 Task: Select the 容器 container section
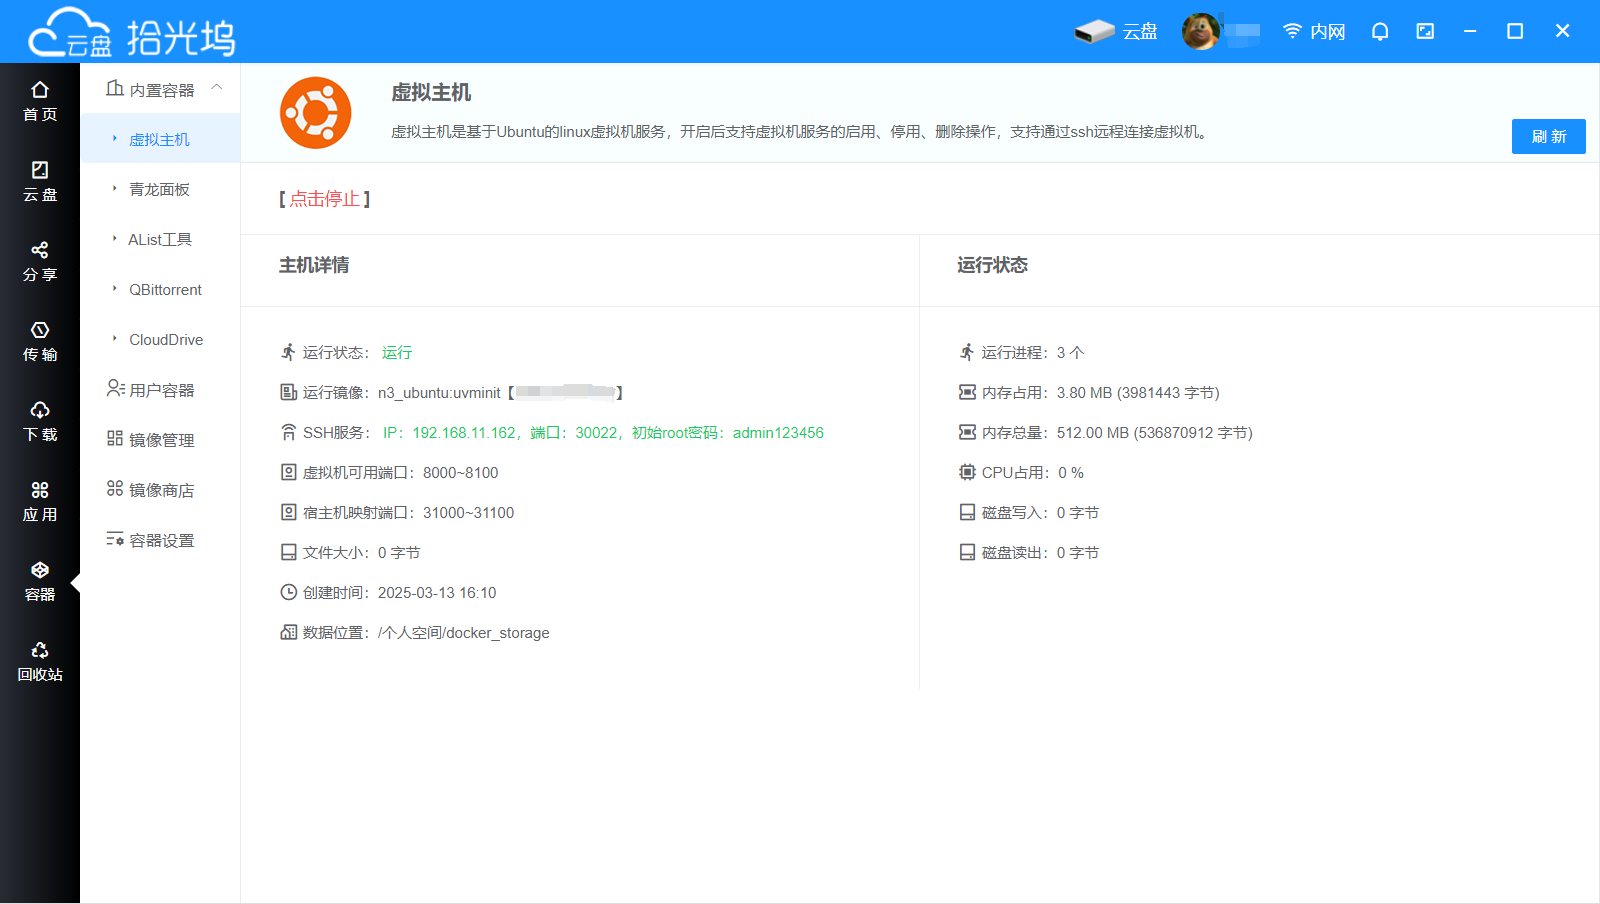click(40, 582)
